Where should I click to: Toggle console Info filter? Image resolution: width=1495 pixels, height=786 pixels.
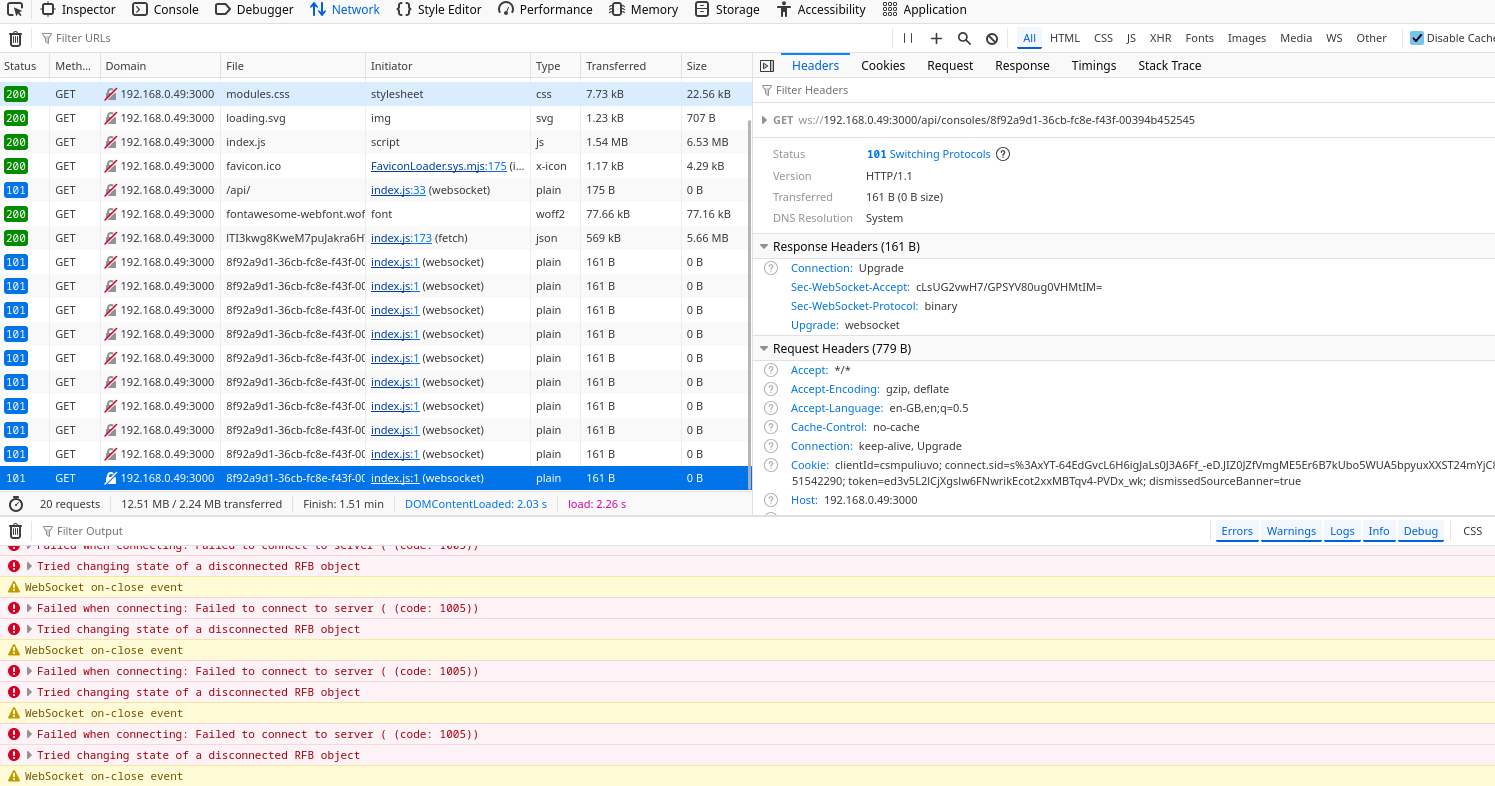point(1379,531)
